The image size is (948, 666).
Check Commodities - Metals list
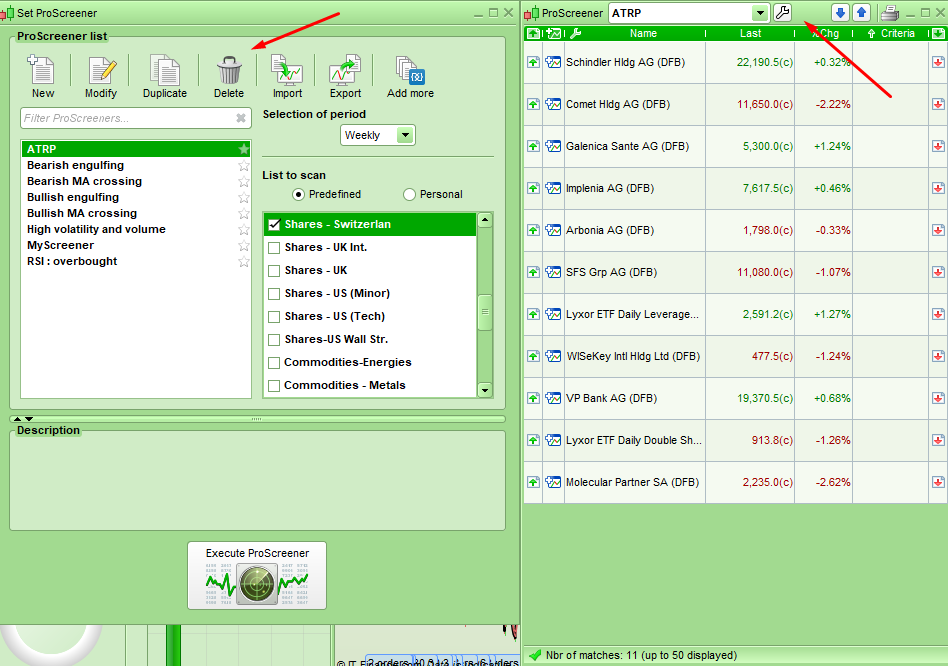pos(274,385)
